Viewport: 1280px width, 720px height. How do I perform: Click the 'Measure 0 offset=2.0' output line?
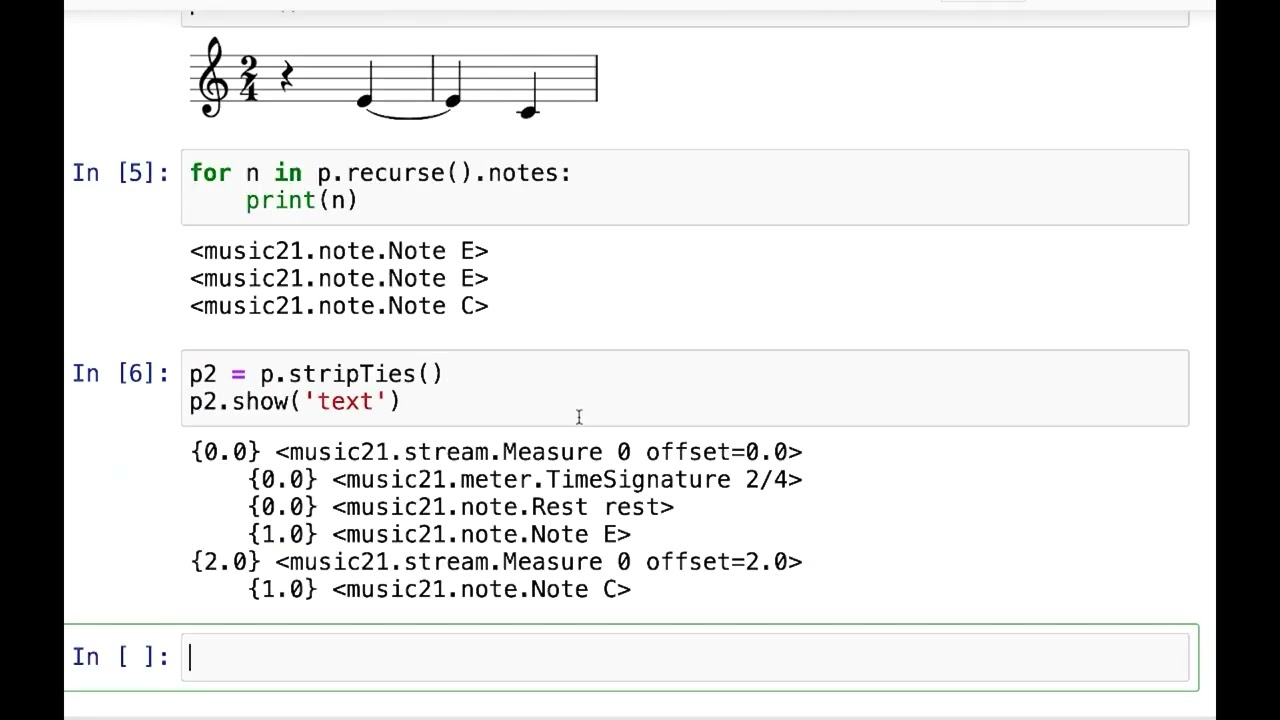pos(496,562)
